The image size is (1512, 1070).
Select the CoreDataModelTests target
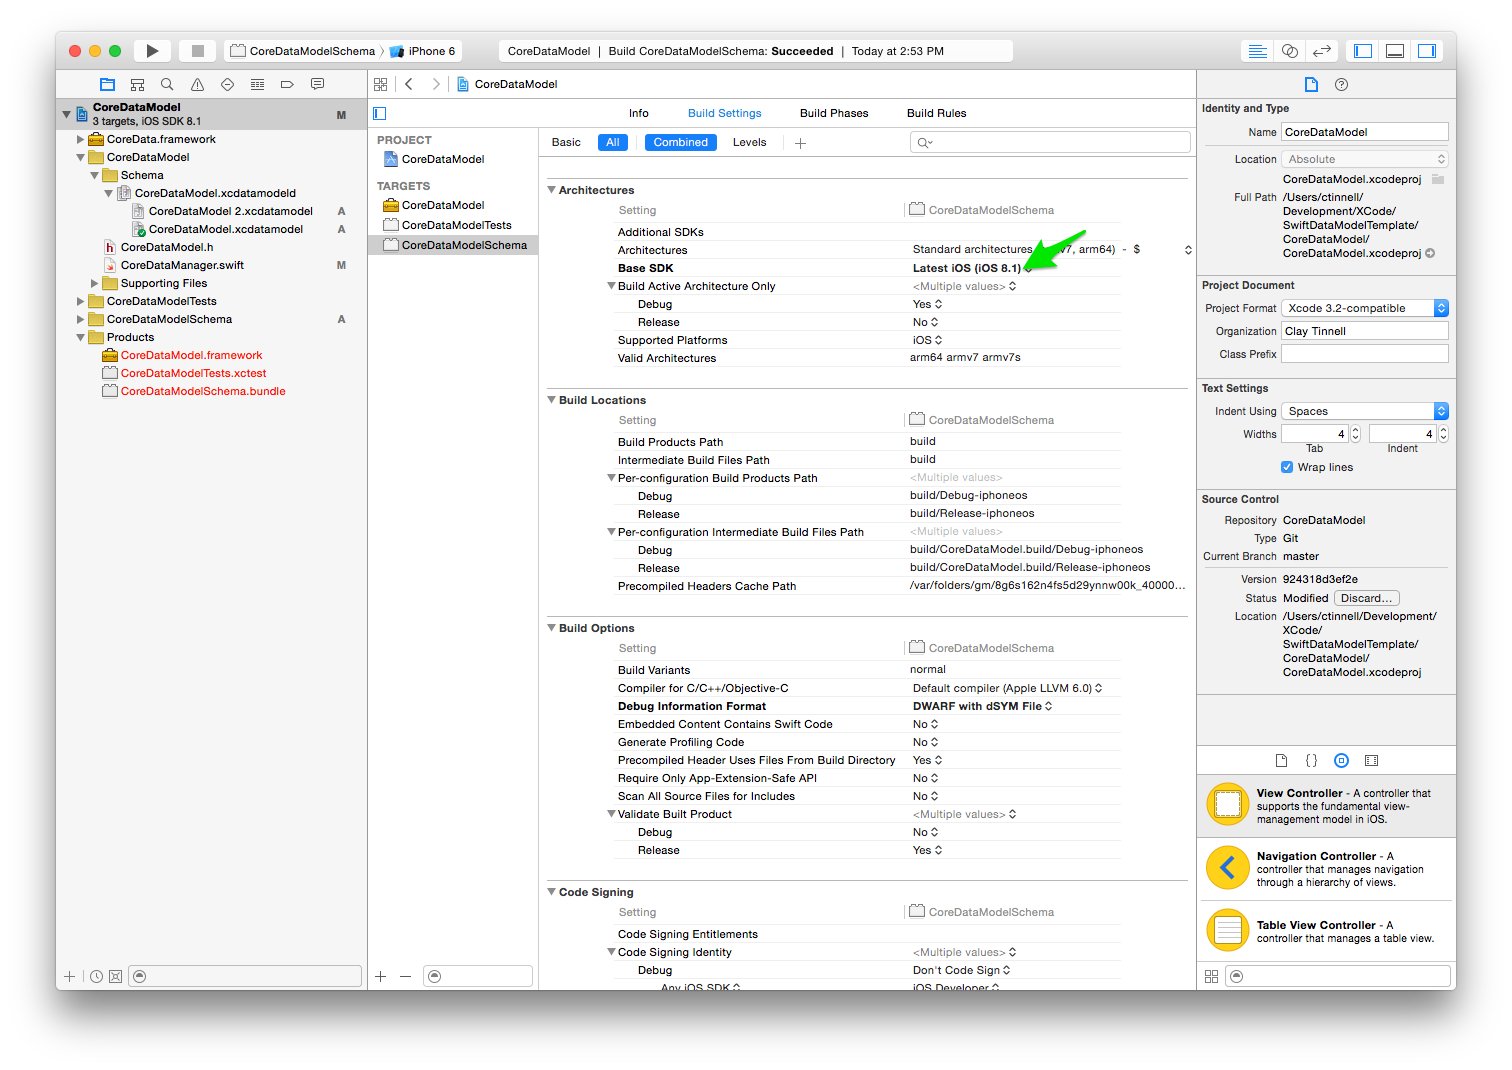(x=456, y=225)
